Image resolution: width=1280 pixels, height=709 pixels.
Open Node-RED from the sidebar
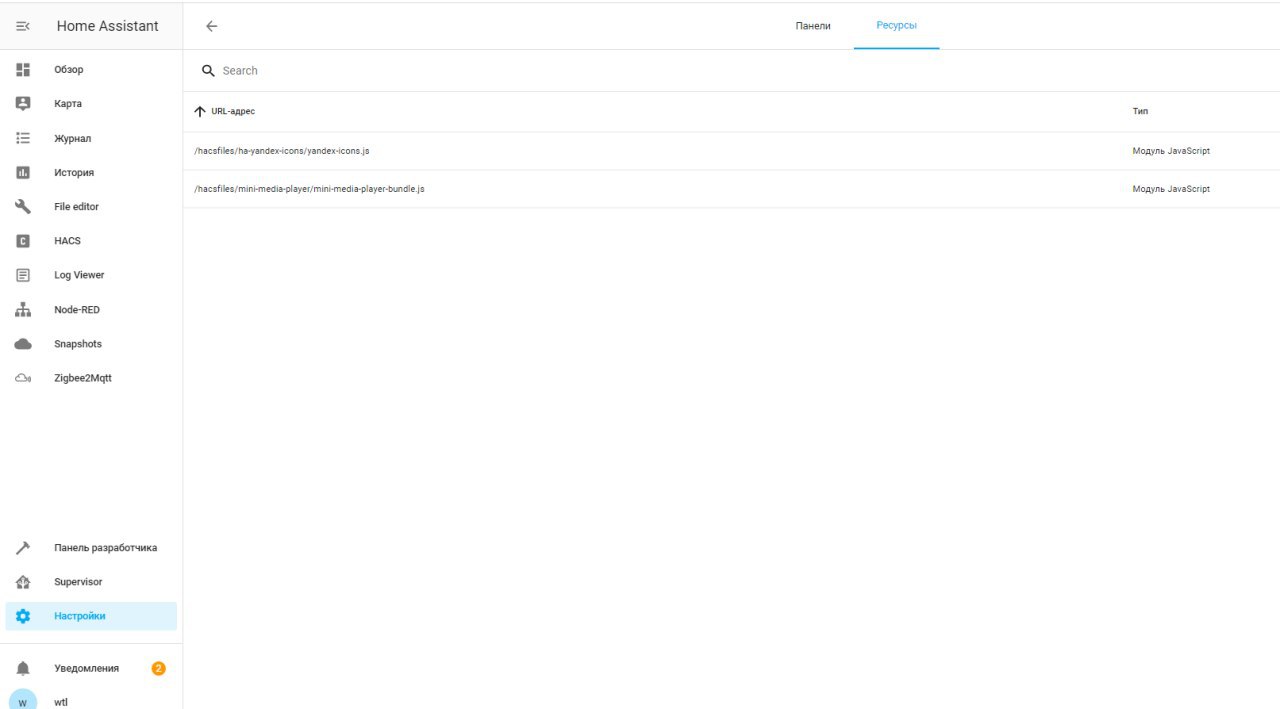tap(91, 309)
